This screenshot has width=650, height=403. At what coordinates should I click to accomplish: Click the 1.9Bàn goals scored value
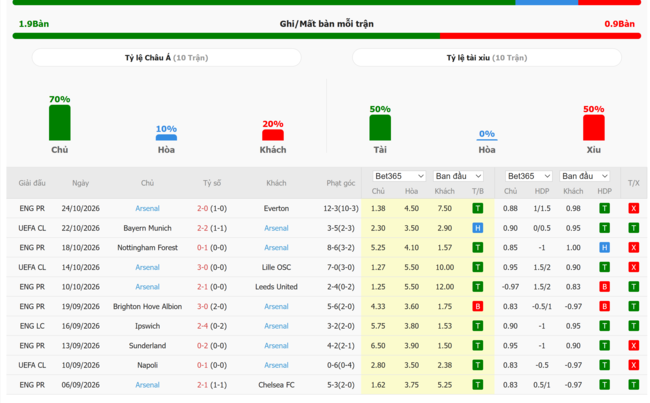pyautogui.click(x=34, y=24)
